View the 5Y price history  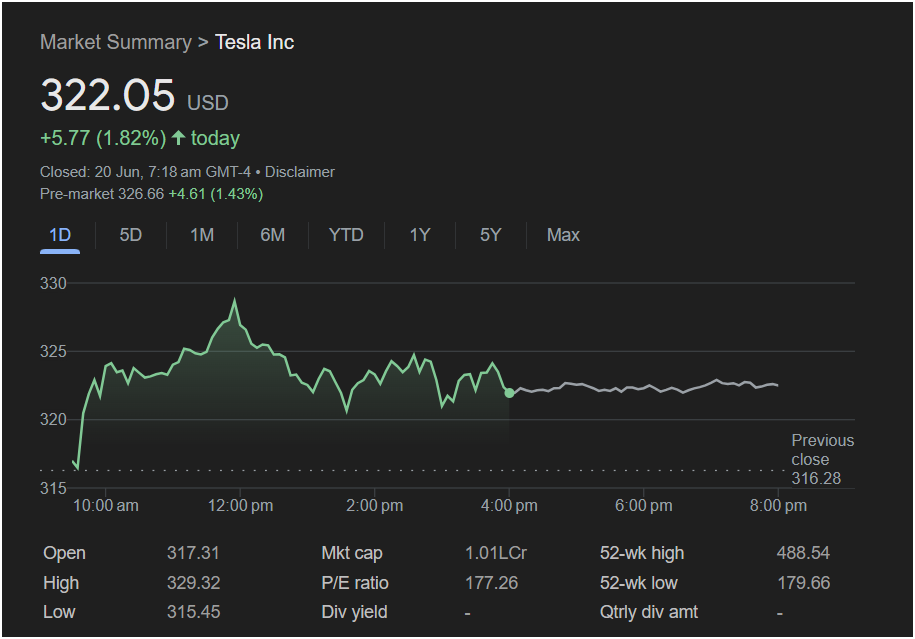click(490, 235)
